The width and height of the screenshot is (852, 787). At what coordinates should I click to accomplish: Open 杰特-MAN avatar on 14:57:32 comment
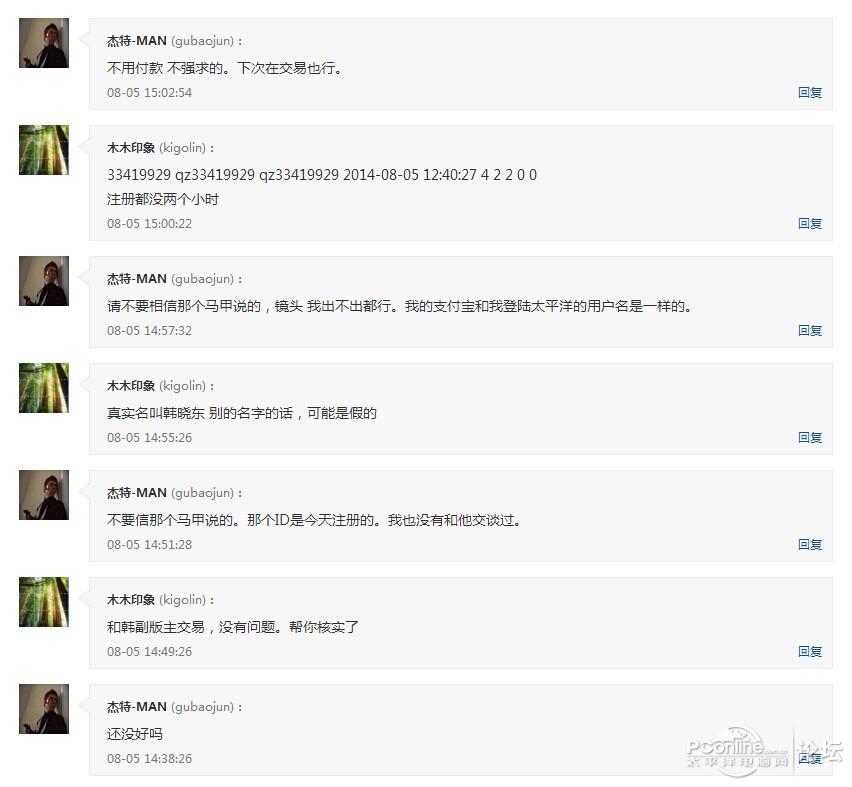pyautogui.click(x=43, y=281)
